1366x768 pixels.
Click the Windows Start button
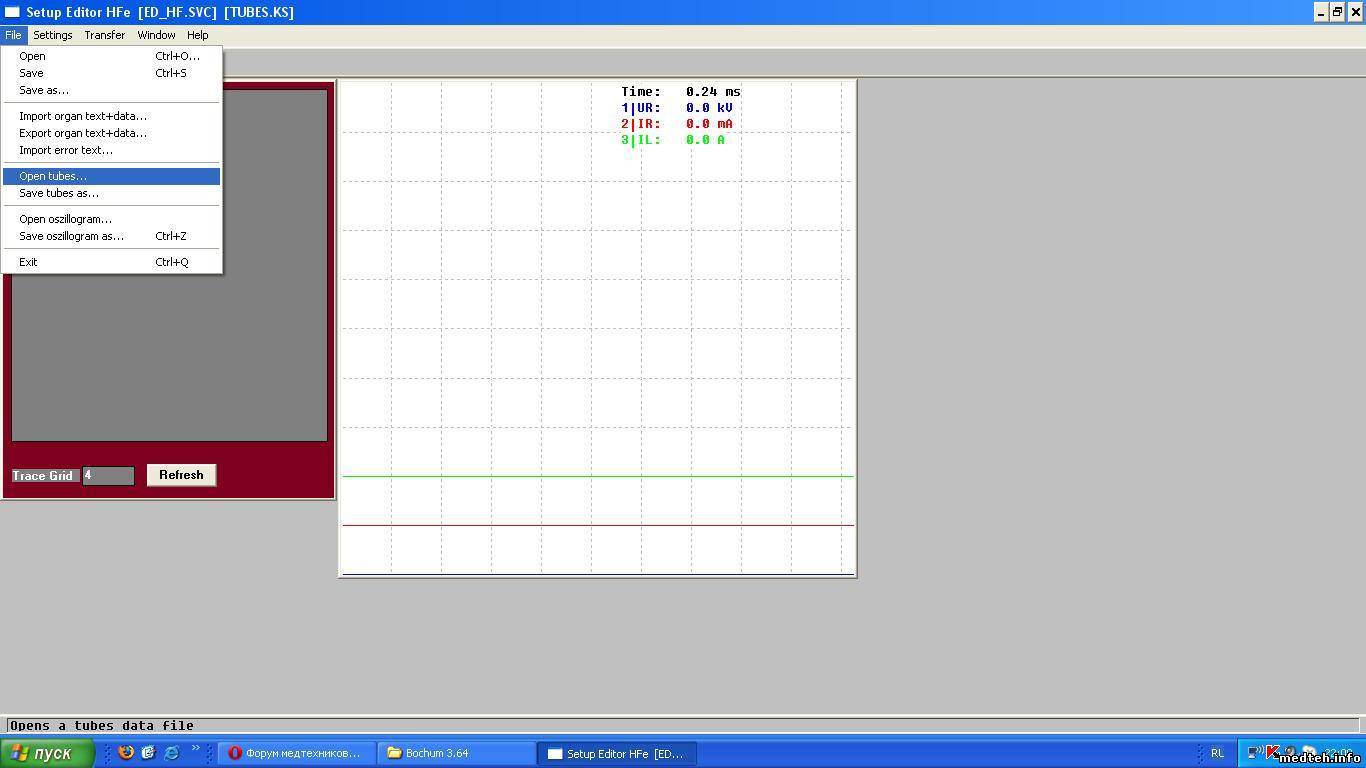point(47,753)
